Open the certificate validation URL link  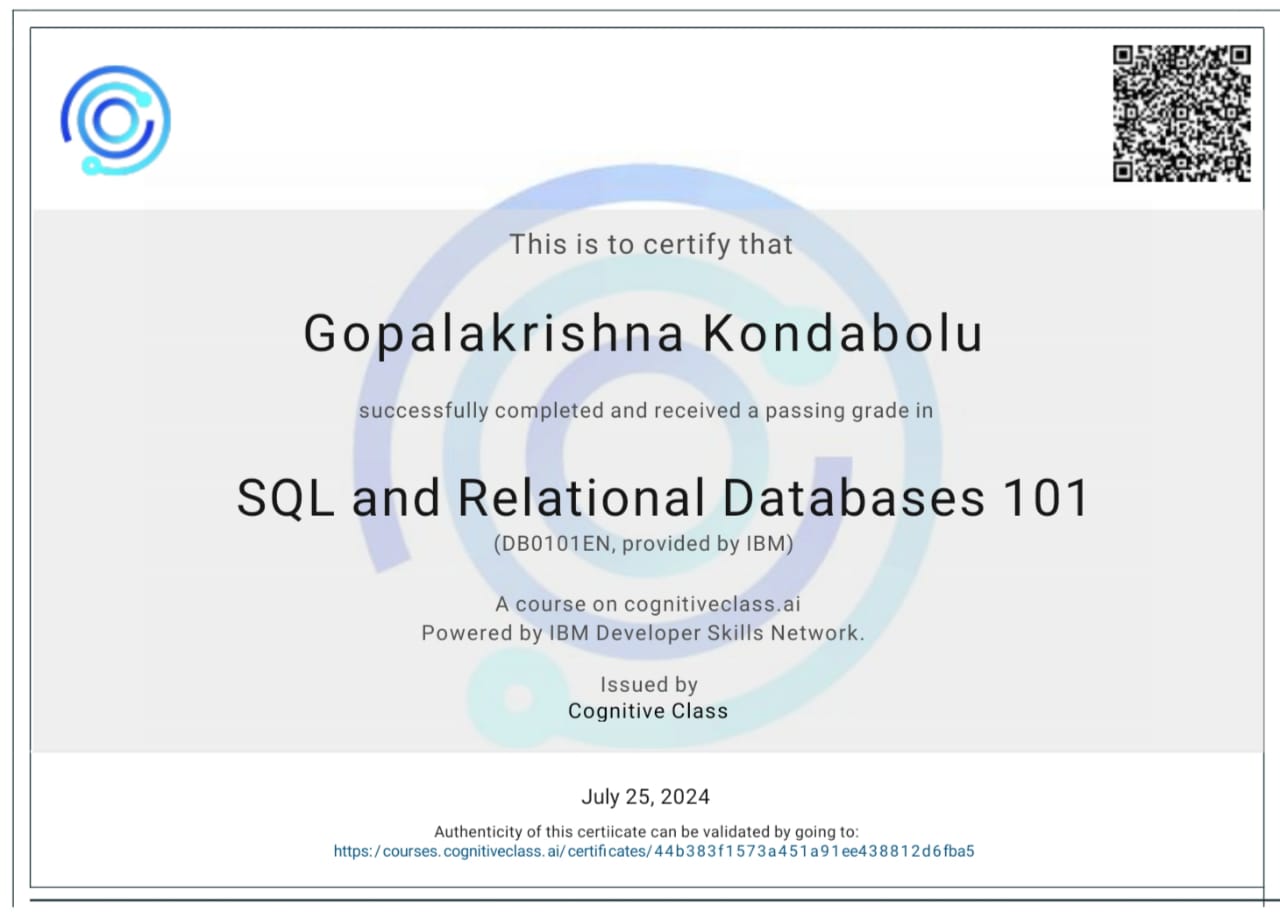tap(654, 852)
